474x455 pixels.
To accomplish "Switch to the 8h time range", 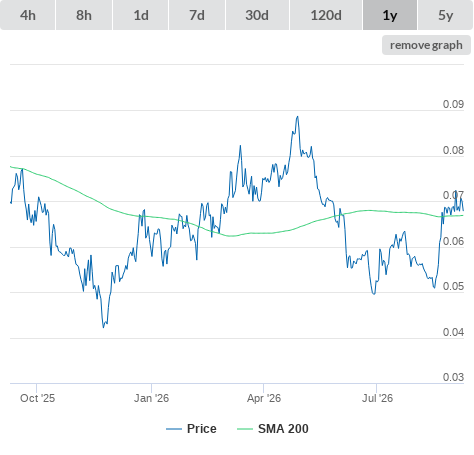I will click(x=84, y=15).
